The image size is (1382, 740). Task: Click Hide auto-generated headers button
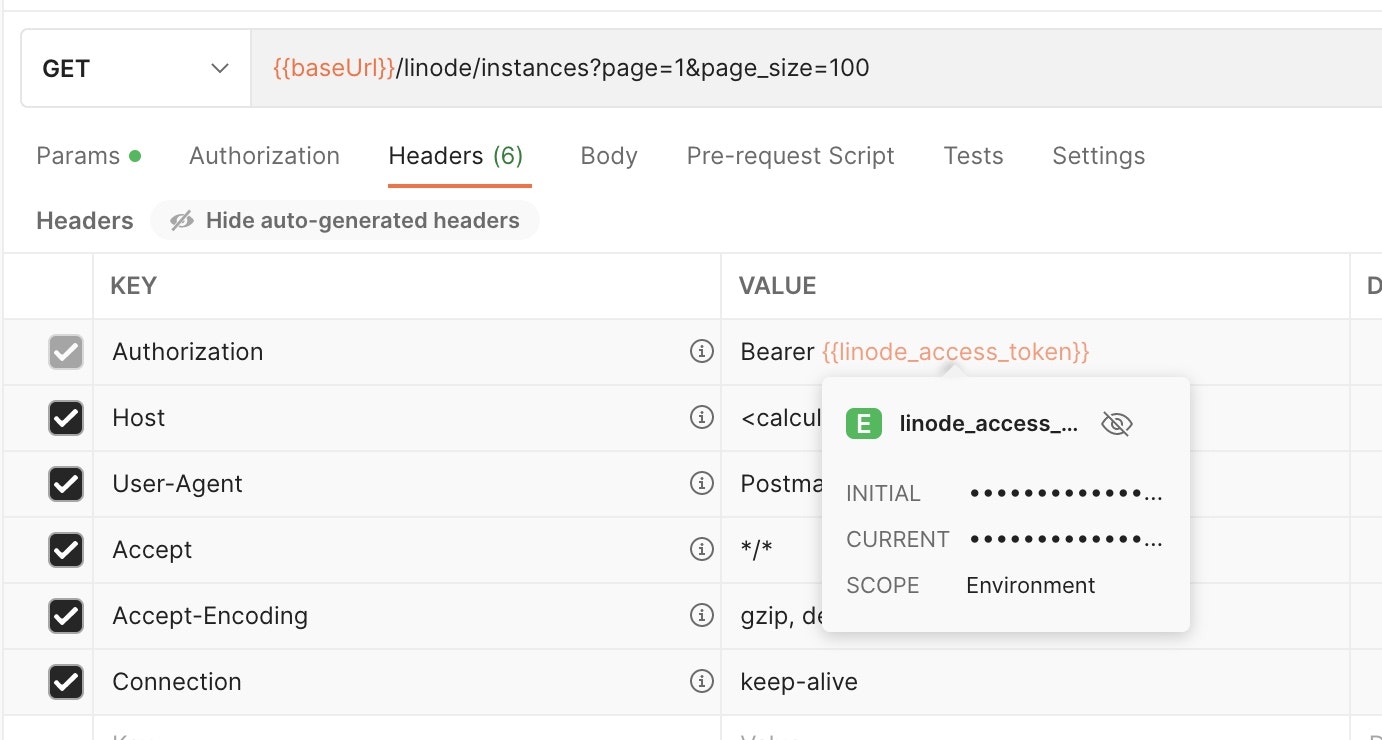(x=345, y=221)
